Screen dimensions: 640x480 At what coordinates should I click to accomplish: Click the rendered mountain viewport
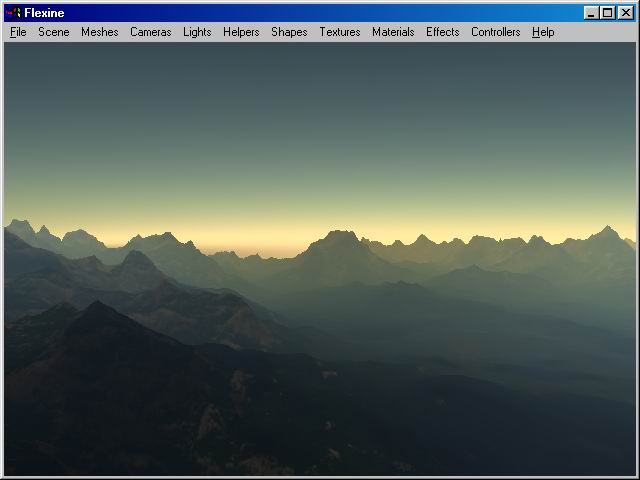click(320, 259)
